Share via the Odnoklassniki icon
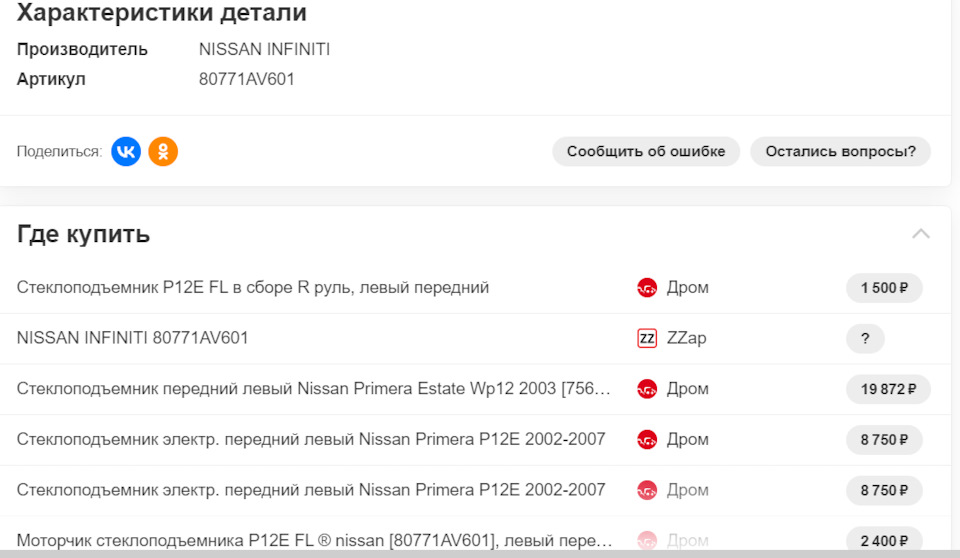This screenshot has width=960, height=558. pos(163,151)
